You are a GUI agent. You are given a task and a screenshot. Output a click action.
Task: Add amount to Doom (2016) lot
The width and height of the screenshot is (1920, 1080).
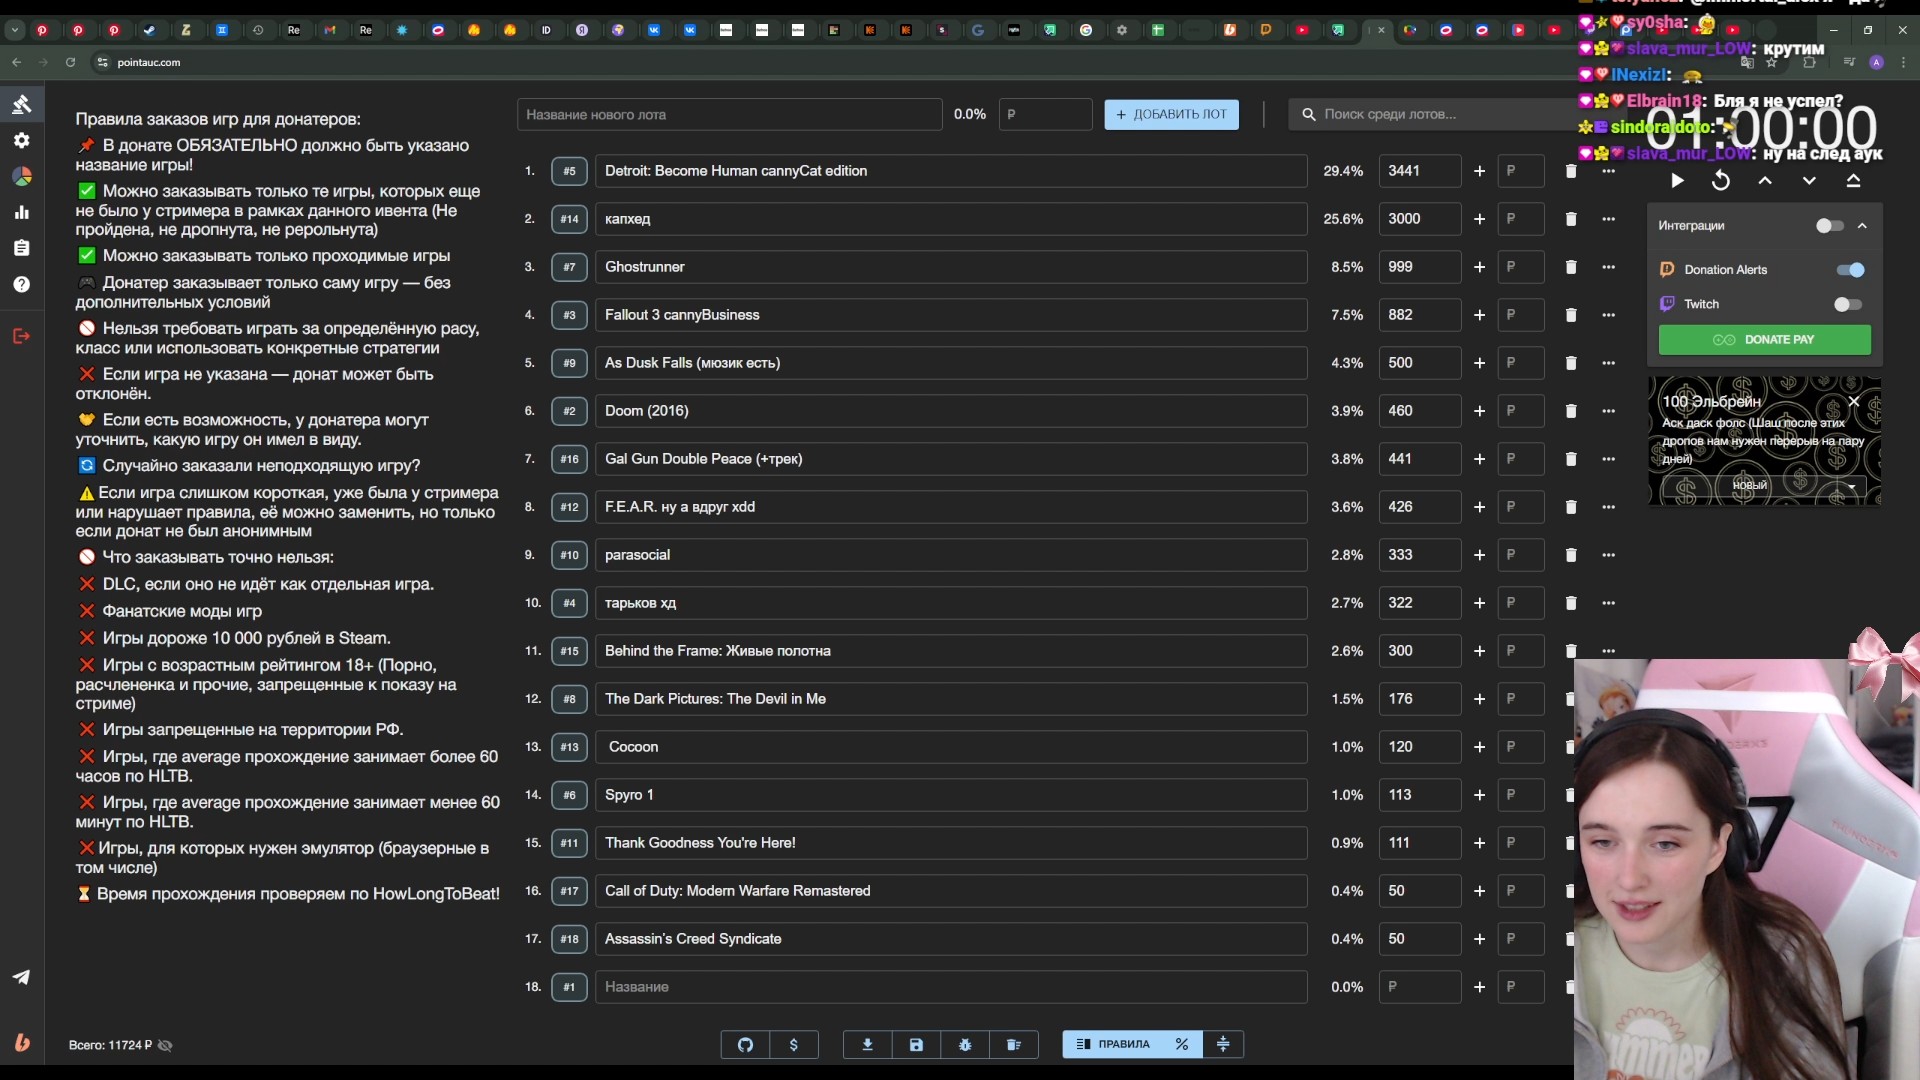(1479, 411)
